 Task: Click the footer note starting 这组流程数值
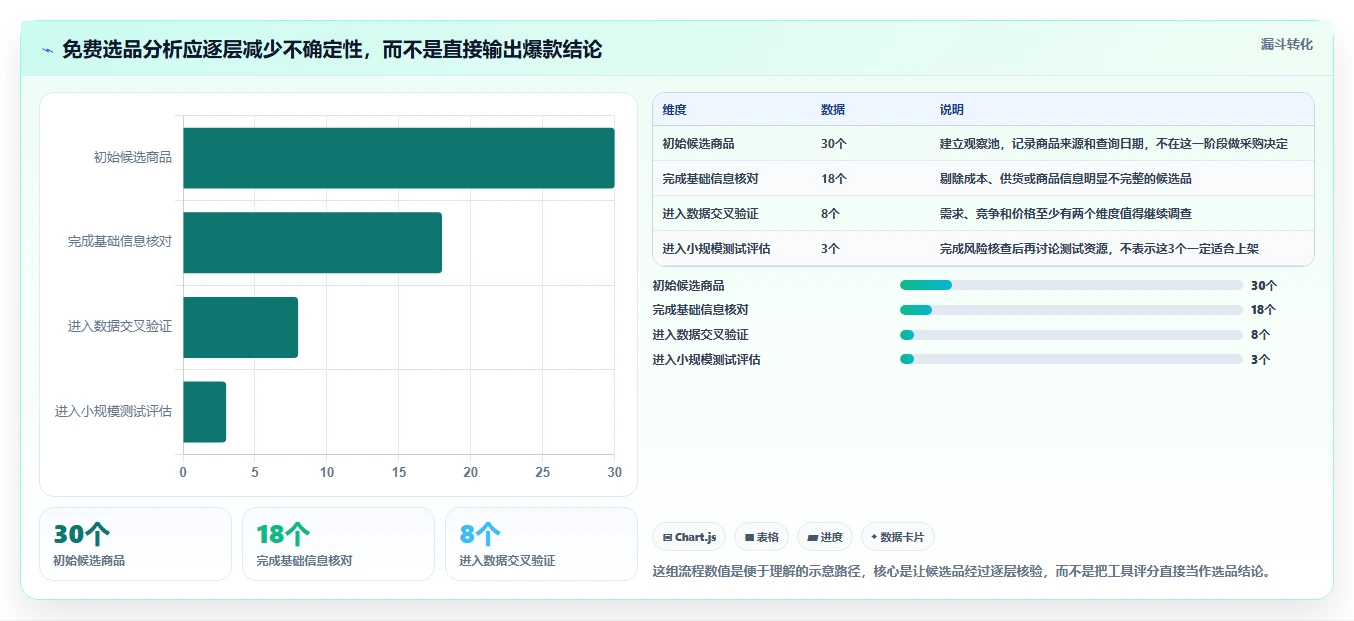point(961,572)
